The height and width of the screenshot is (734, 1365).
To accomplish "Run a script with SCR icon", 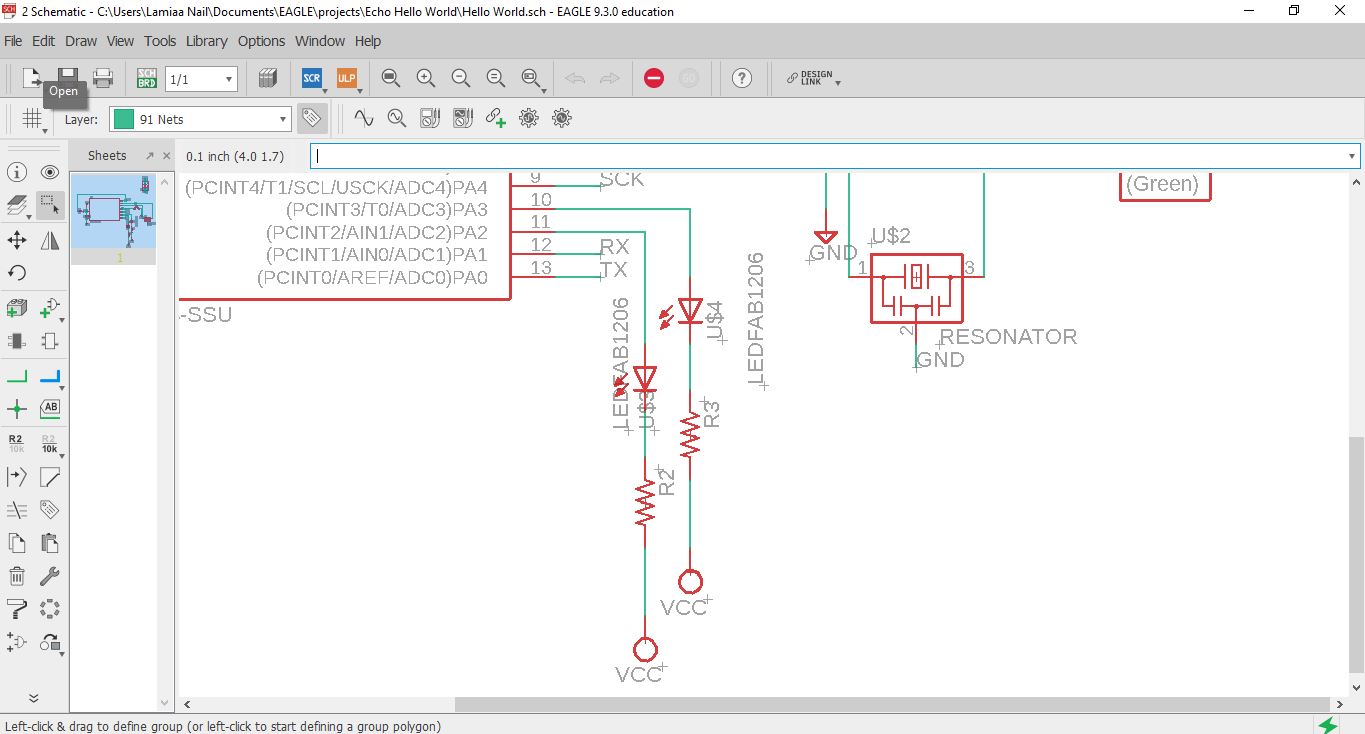I will click(312, 78).
